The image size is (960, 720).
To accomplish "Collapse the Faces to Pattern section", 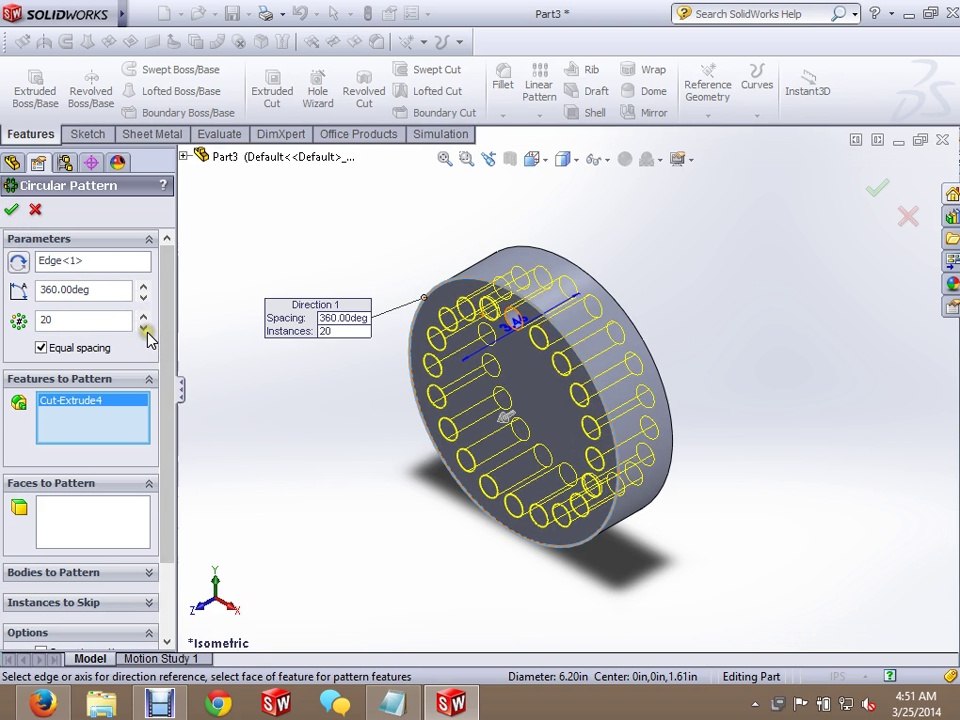I will (x=149, y=484).
